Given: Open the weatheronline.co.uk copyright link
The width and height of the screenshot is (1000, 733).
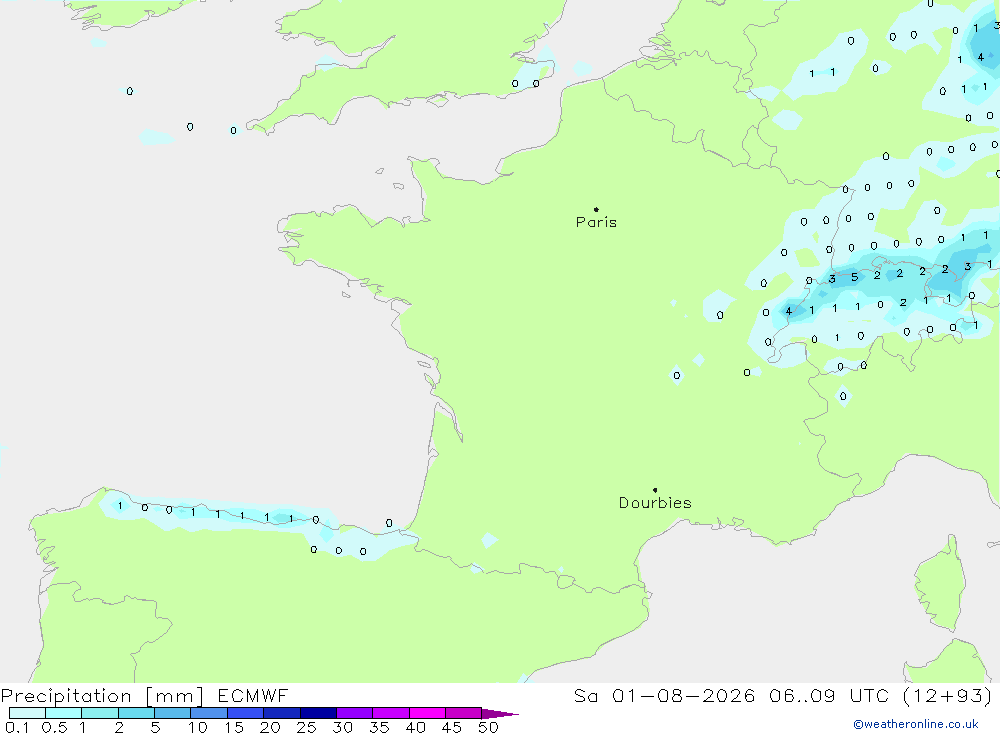Looking at the screenshot, I should (x=915, y=724).
